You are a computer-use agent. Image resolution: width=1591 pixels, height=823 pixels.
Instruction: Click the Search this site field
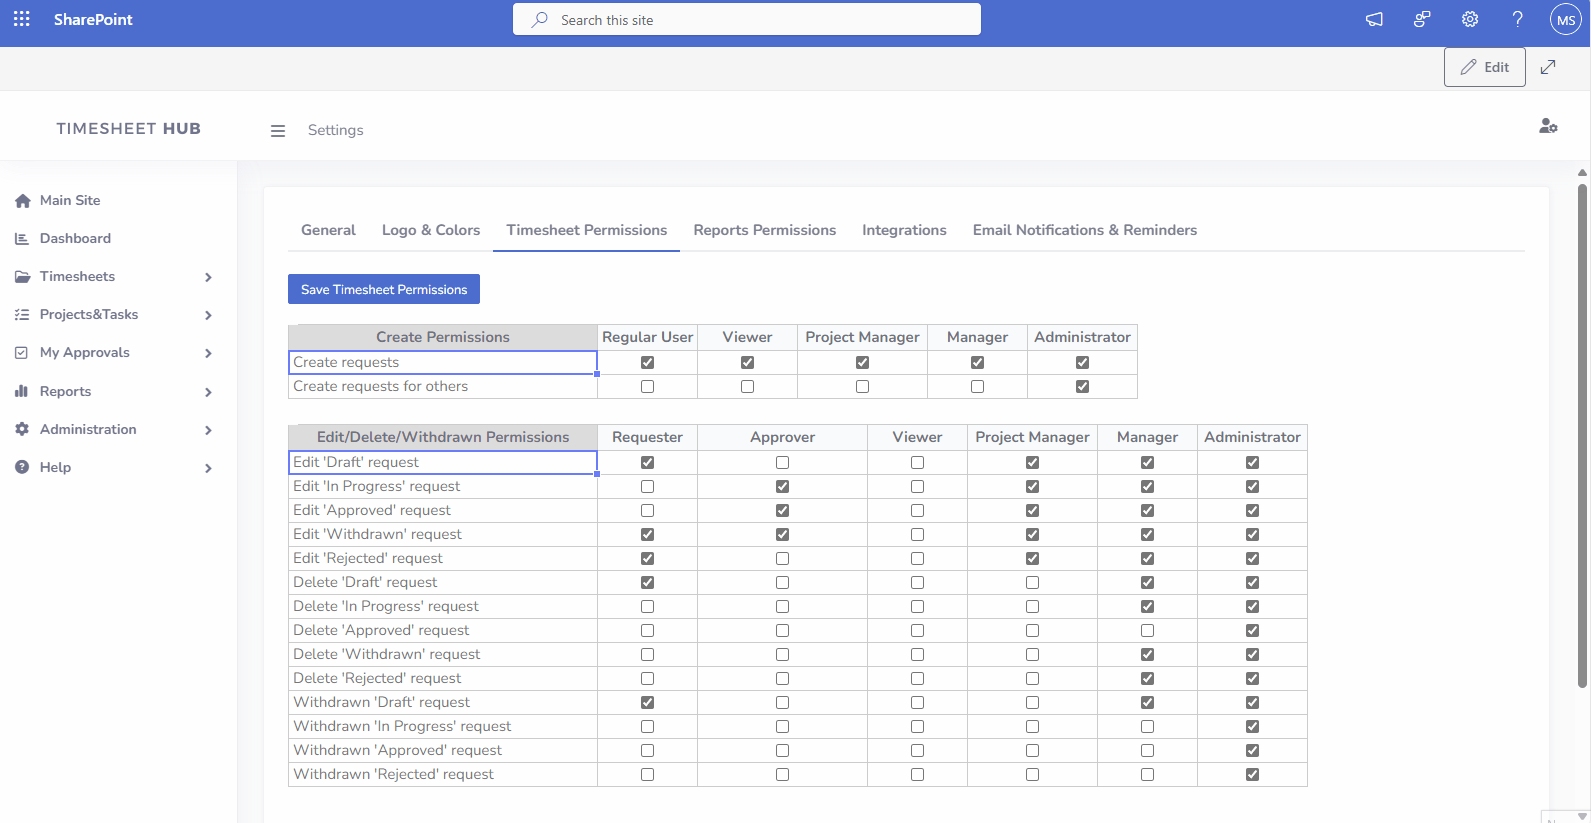click(x=746, y=20)
